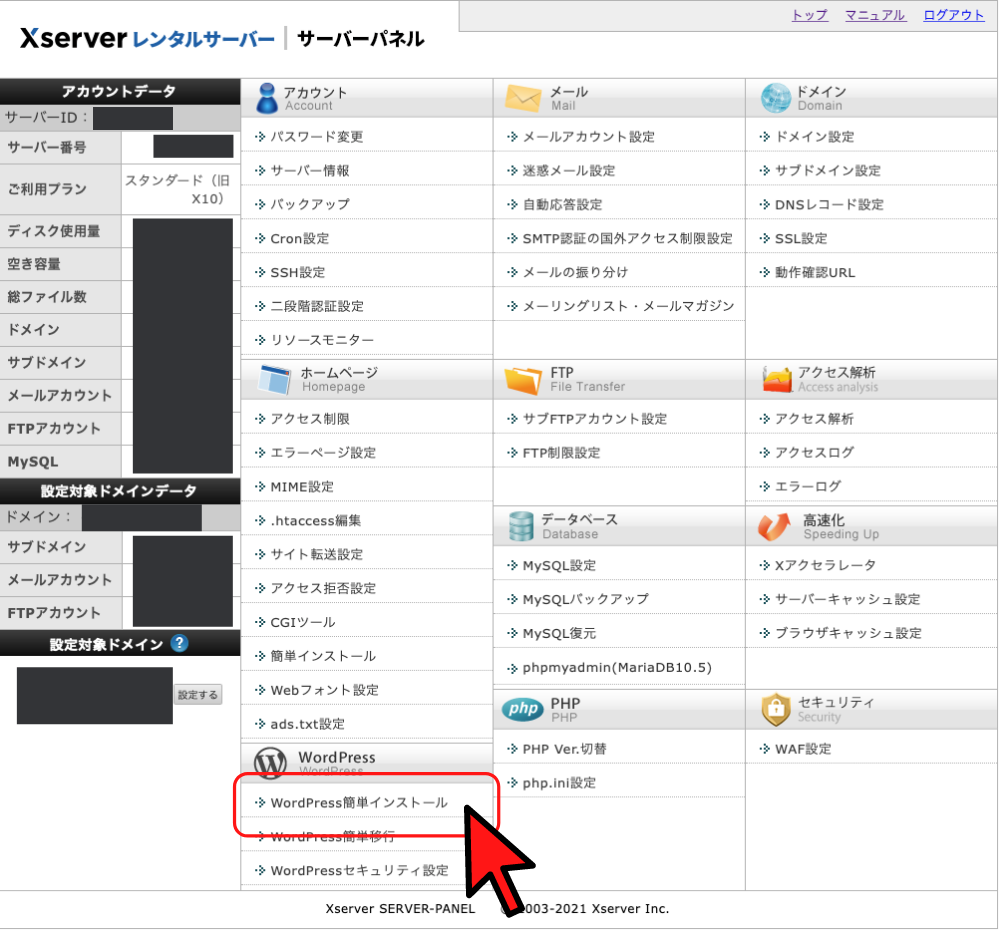Select the target domain list box
1000x930 pixels.
click(94, 695)
